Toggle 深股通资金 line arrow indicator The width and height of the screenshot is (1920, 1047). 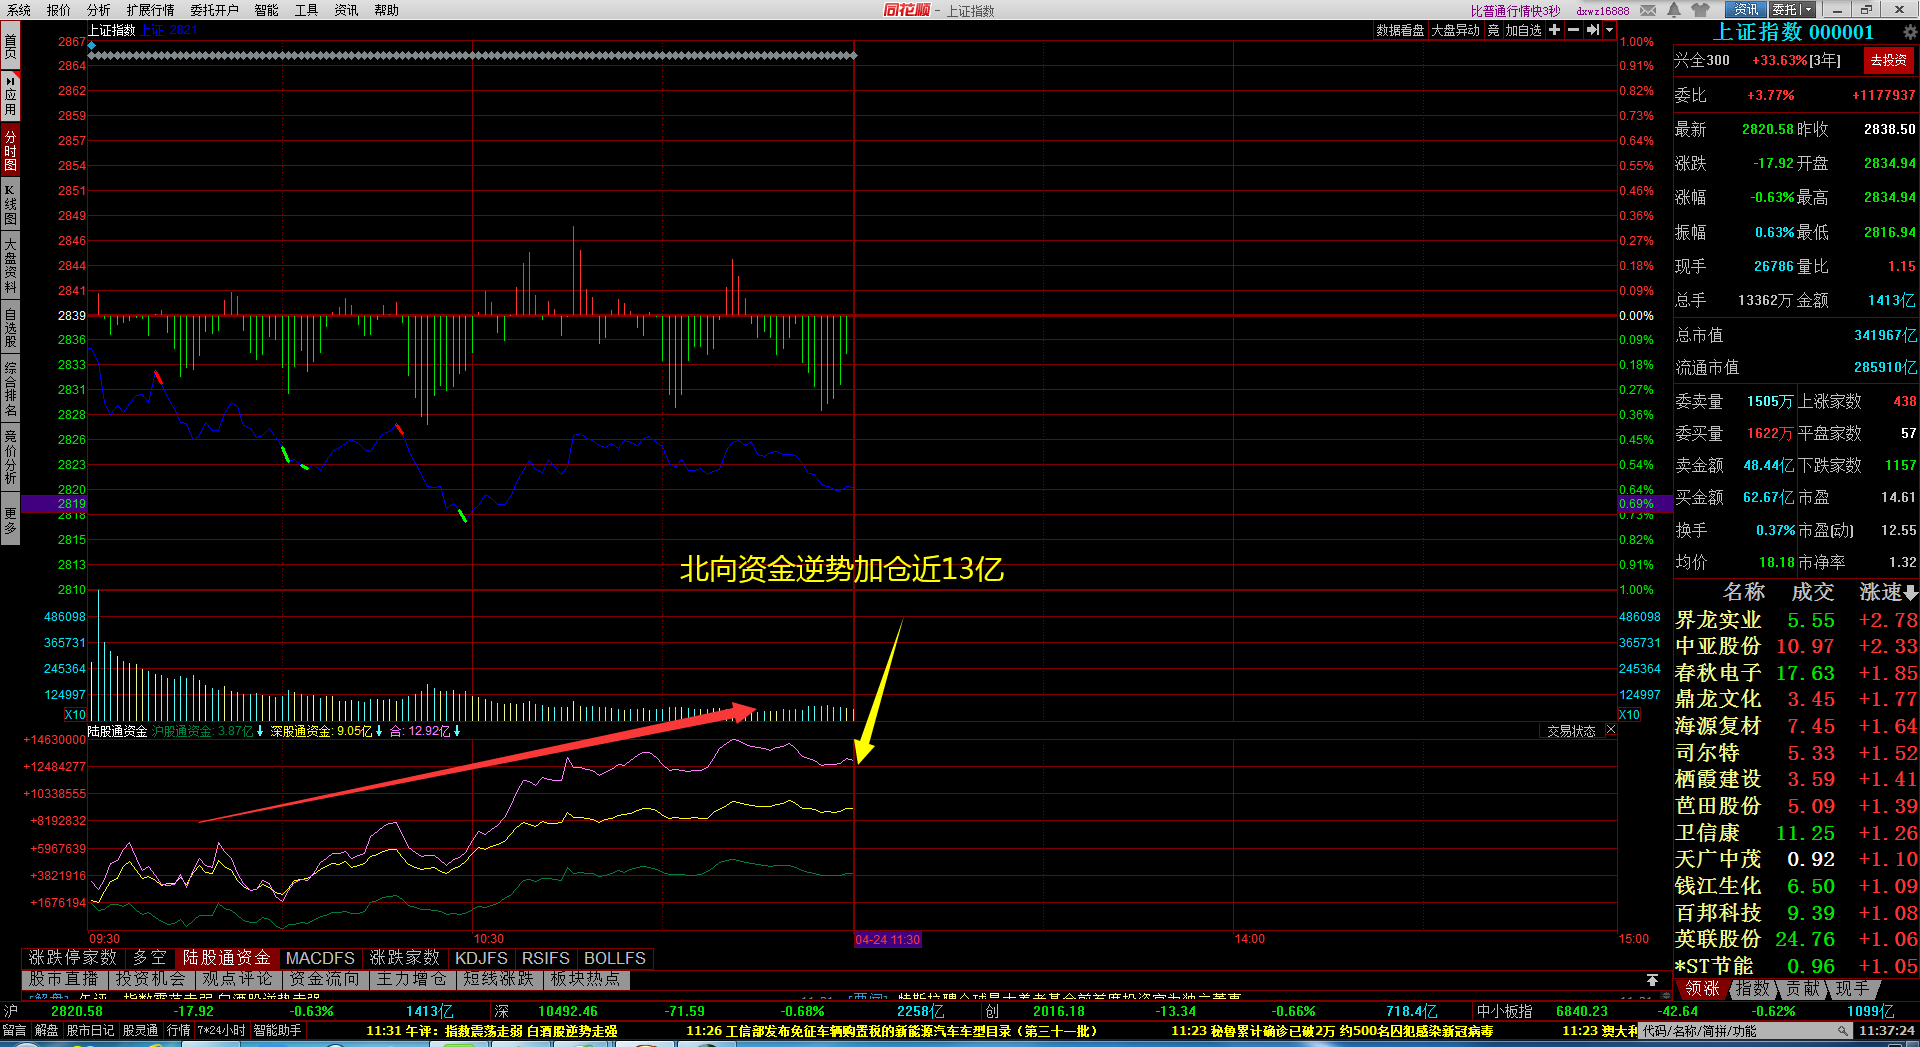pyautogui.click(x=379, y=732)
